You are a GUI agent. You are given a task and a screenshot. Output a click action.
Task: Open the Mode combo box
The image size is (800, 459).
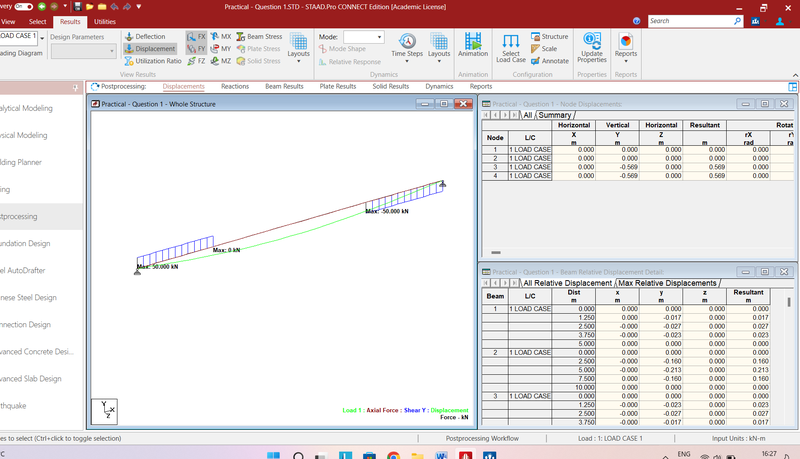(364, 37)
